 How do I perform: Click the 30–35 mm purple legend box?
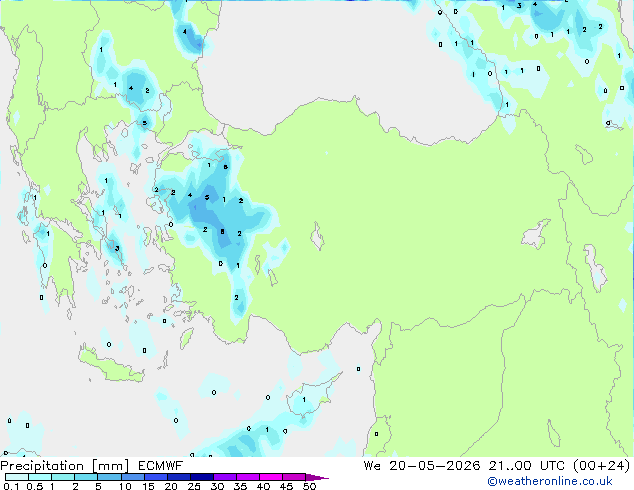tap(224, 477)
